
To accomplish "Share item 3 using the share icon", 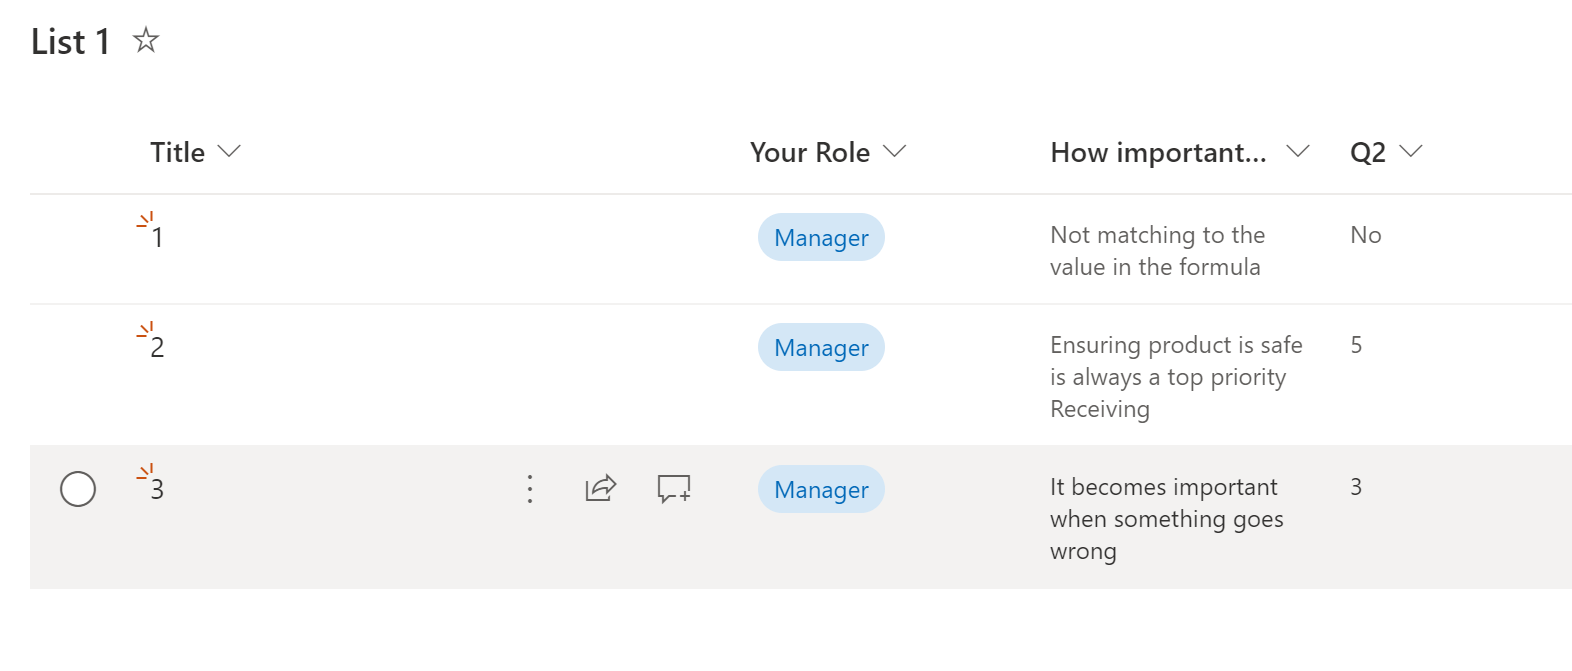I will pyautogui.click(x=600, y=488).
